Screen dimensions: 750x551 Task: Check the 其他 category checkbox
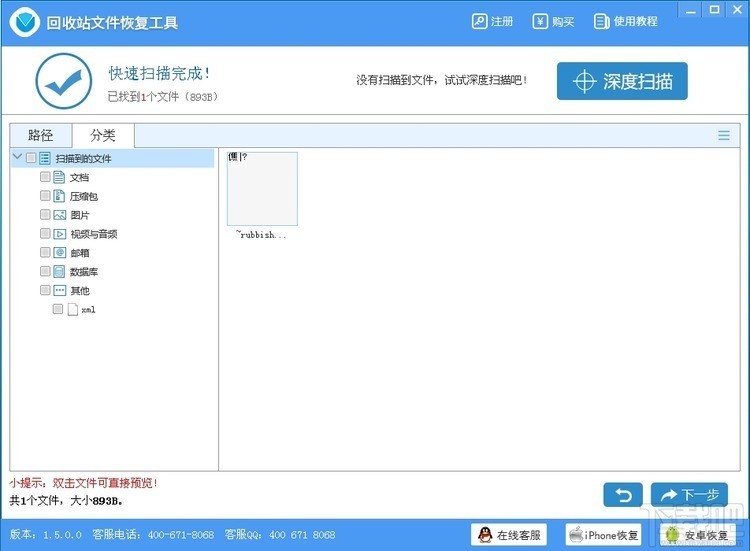point(45,290)
